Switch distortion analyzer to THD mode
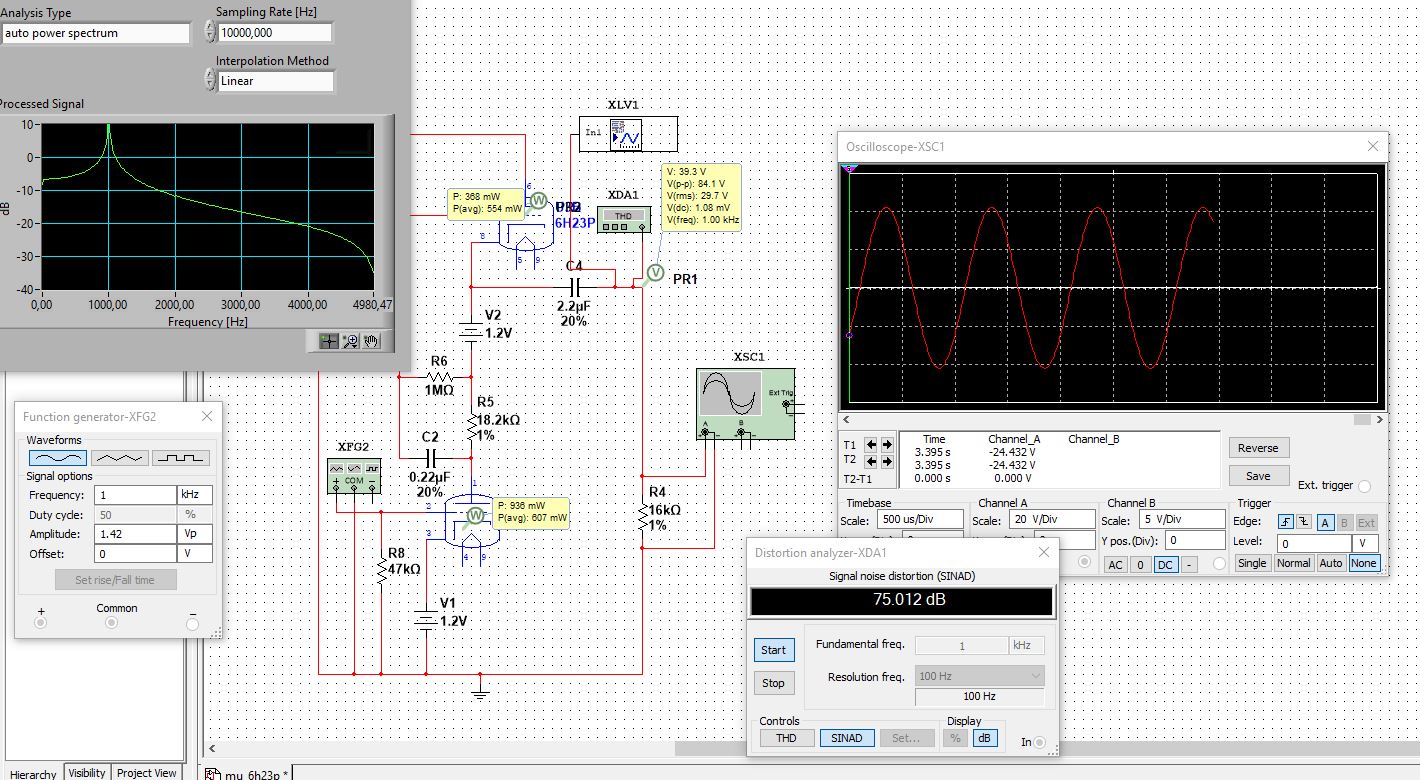 (786, 738)
